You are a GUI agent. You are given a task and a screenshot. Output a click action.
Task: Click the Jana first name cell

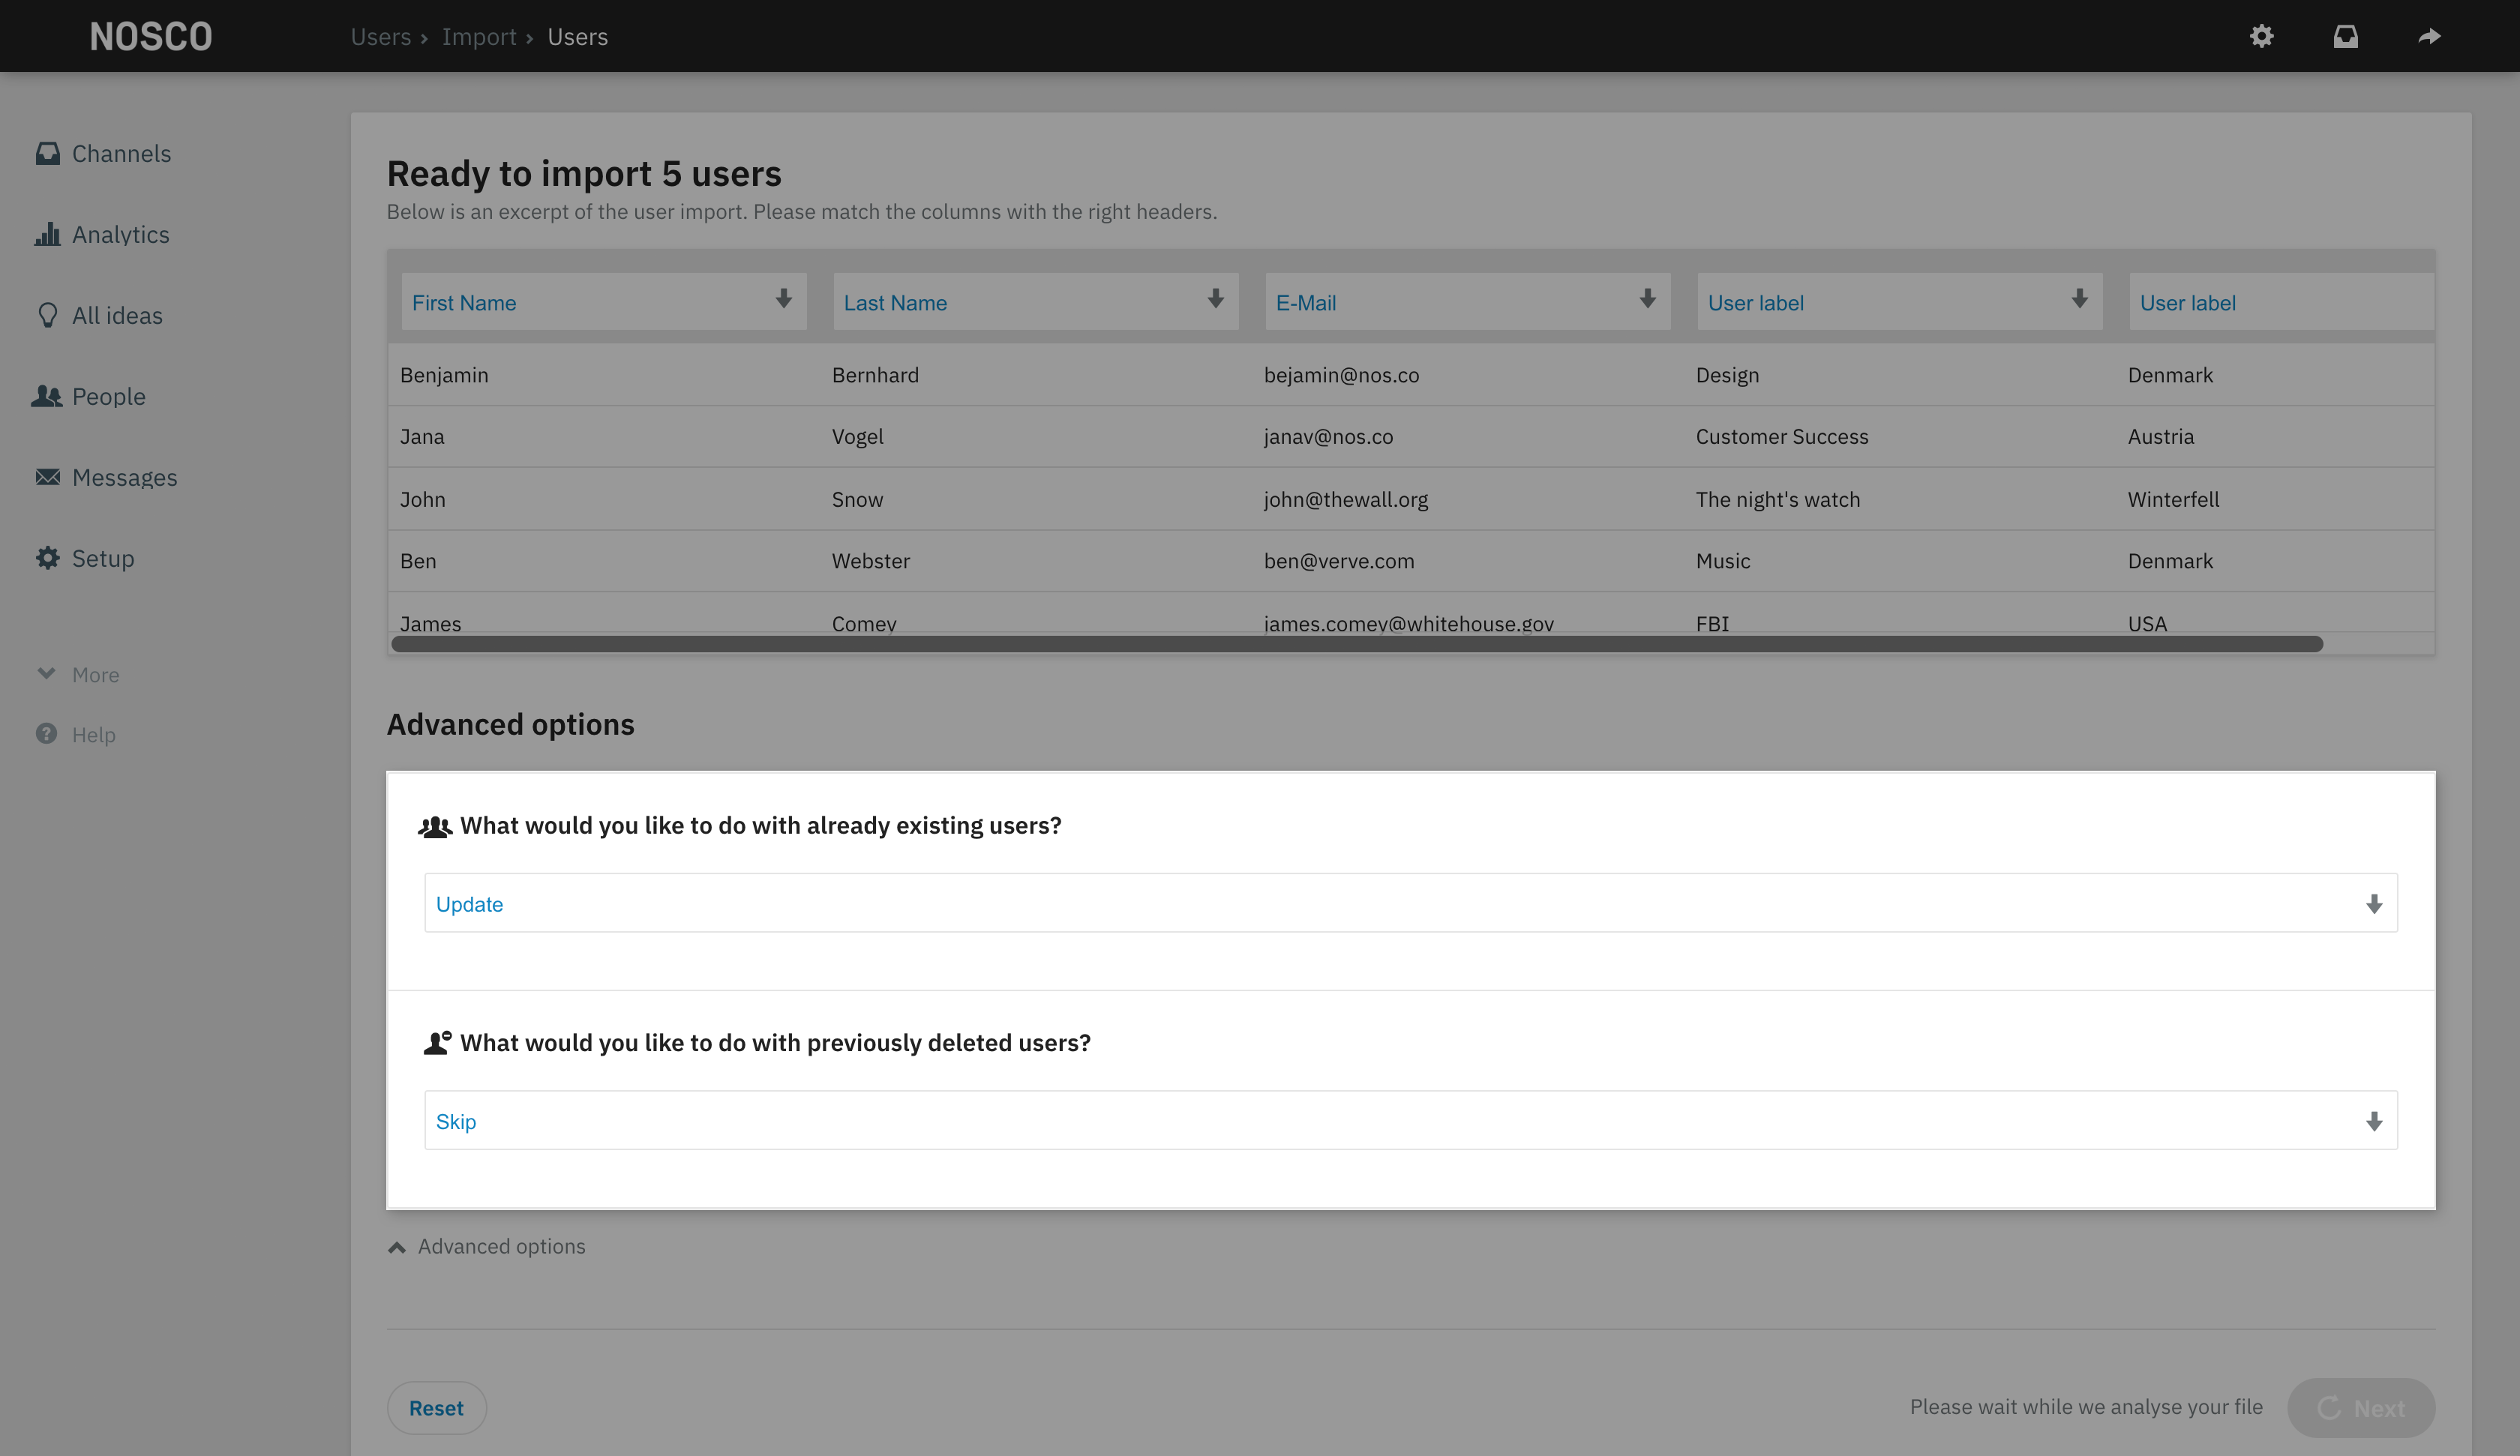[x=422, y=436]
